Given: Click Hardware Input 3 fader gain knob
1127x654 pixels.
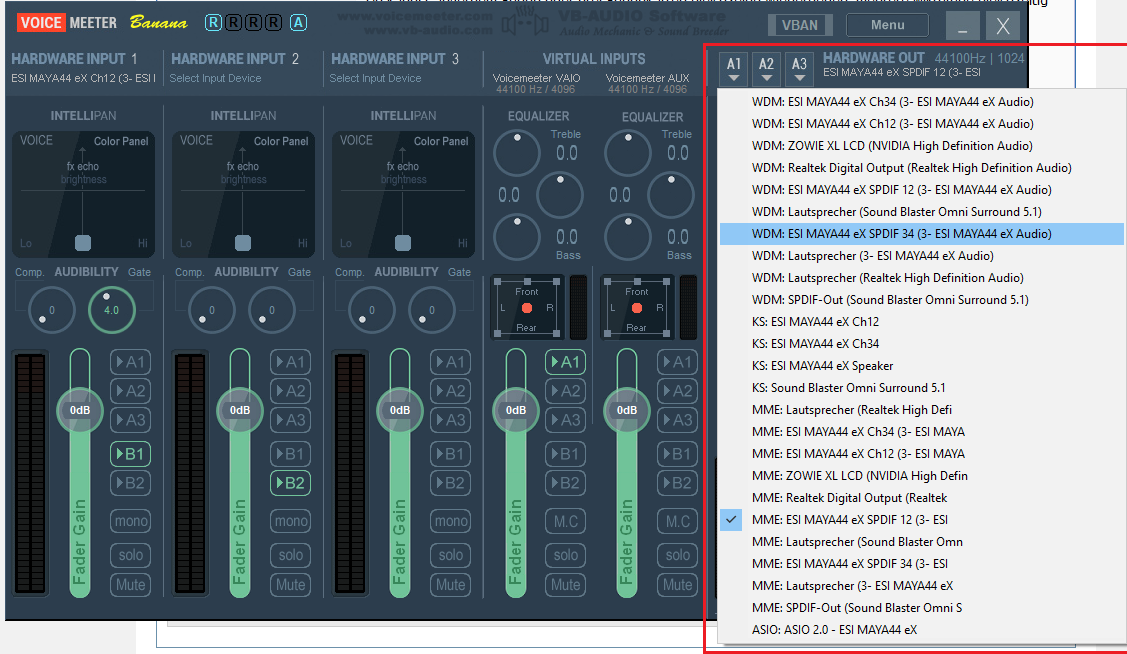Looking at the screenshot, I should 400,410.
